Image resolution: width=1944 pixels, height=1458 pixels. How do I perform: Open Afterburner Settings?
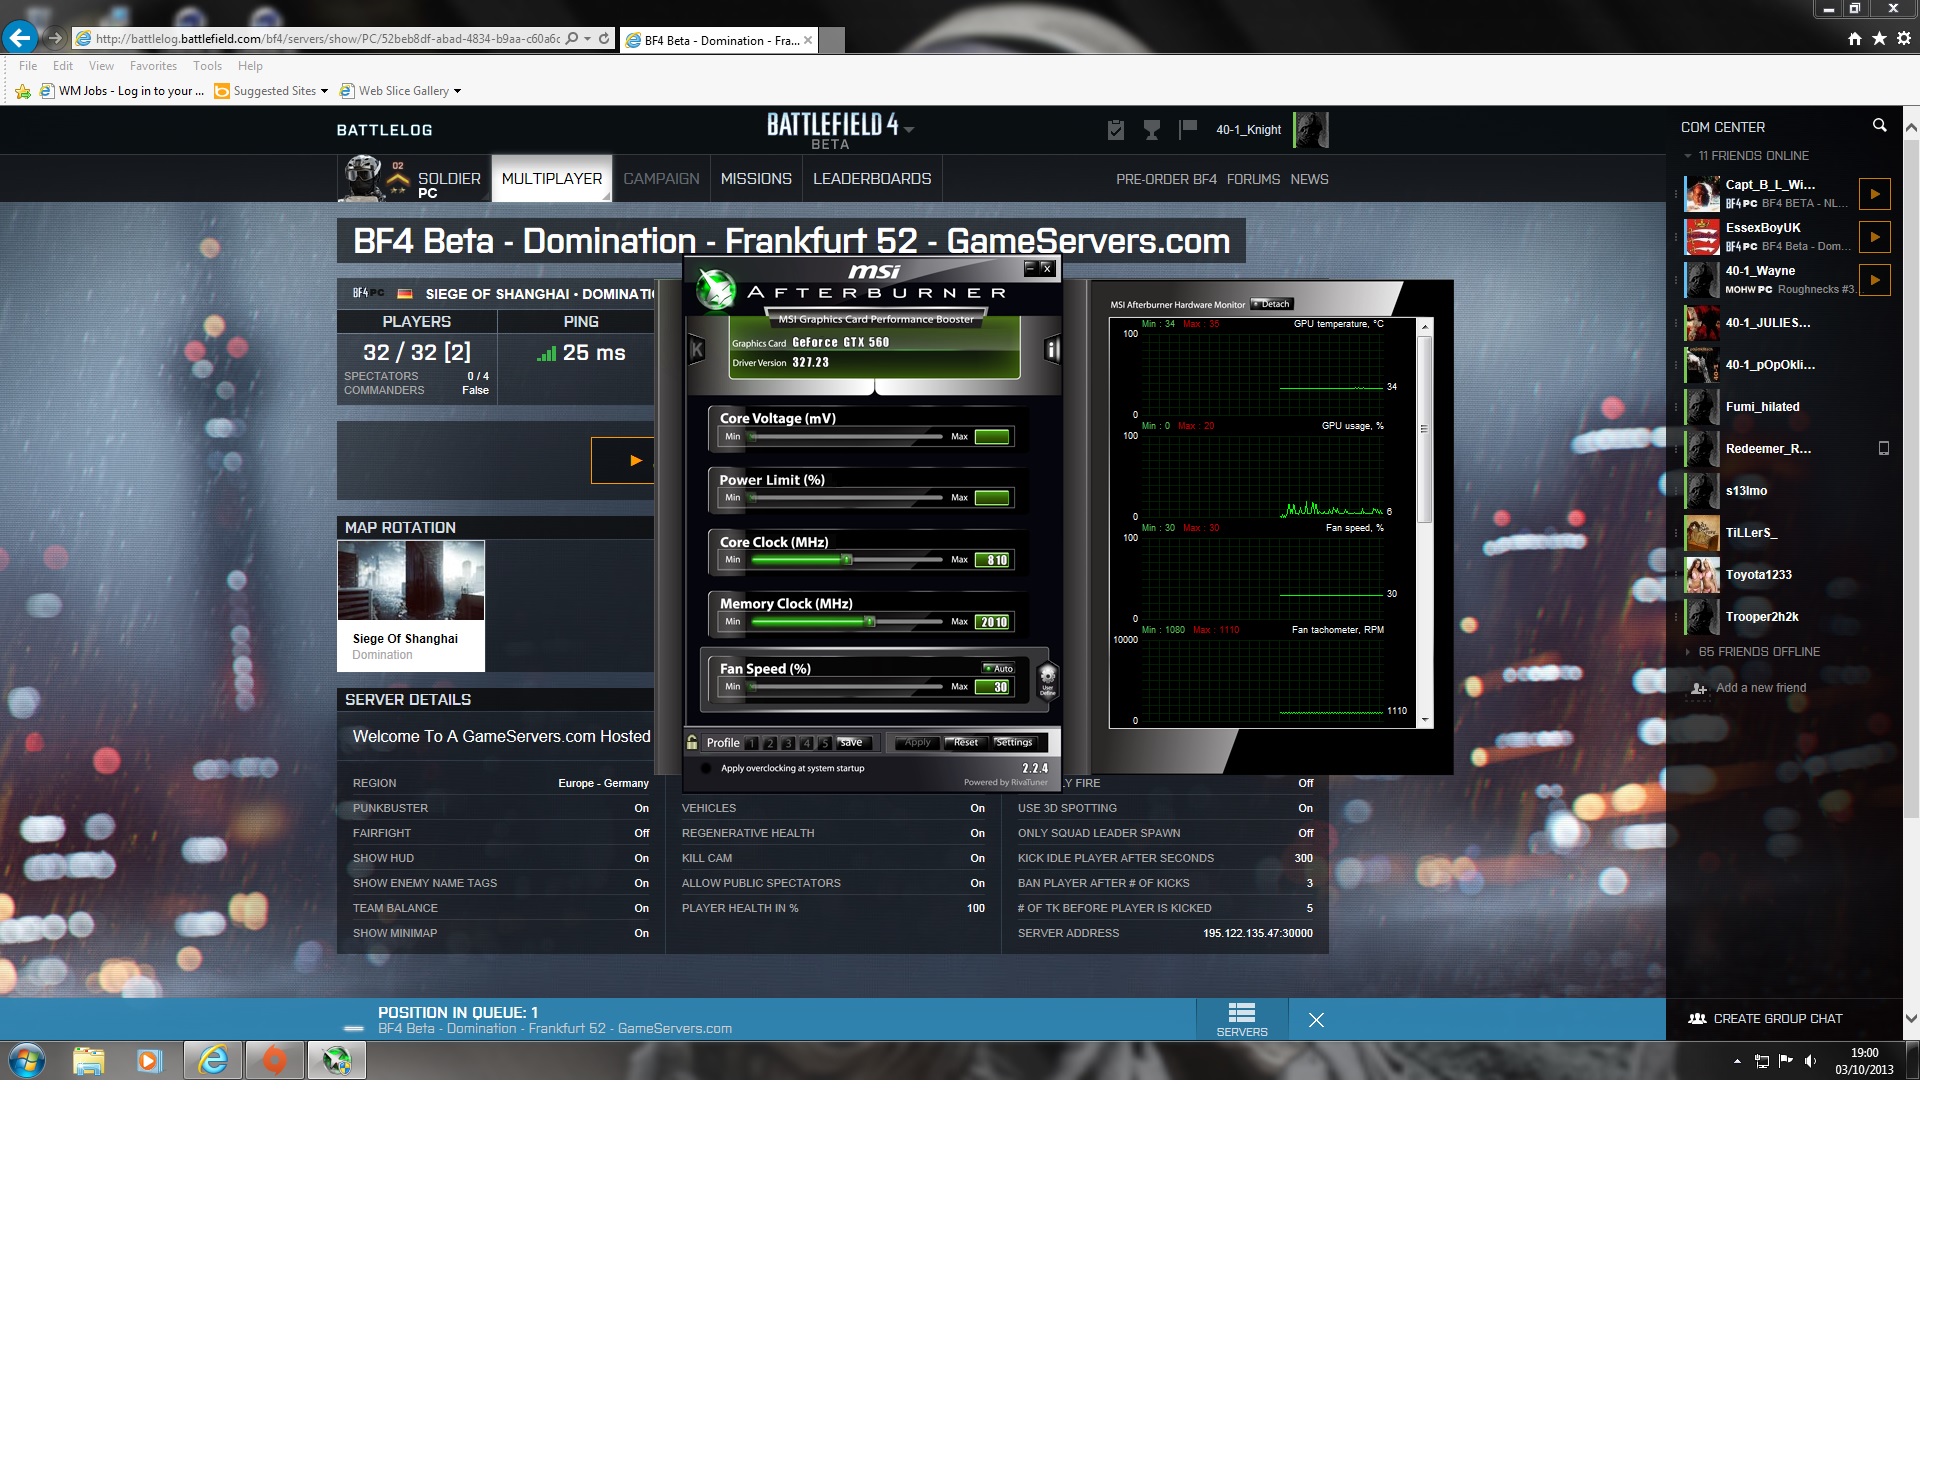point(1014,743)
